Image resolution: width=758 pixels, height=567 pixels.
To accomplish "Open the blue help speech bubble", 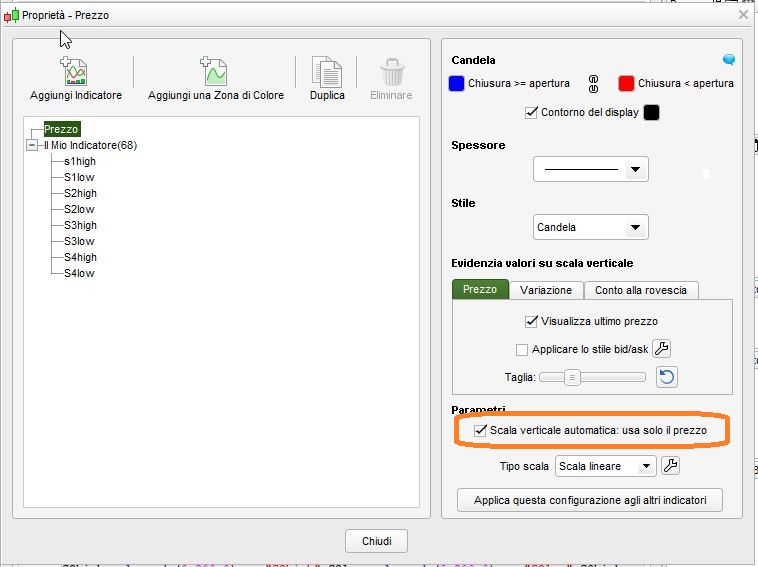I will [x=729, y=59].
